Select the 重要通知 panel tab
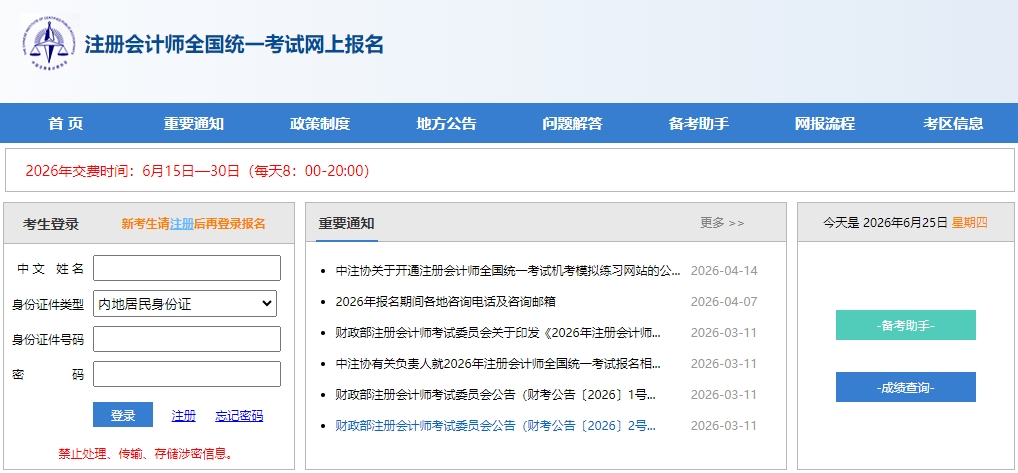The image size is (1018, 473). [347, 224]
